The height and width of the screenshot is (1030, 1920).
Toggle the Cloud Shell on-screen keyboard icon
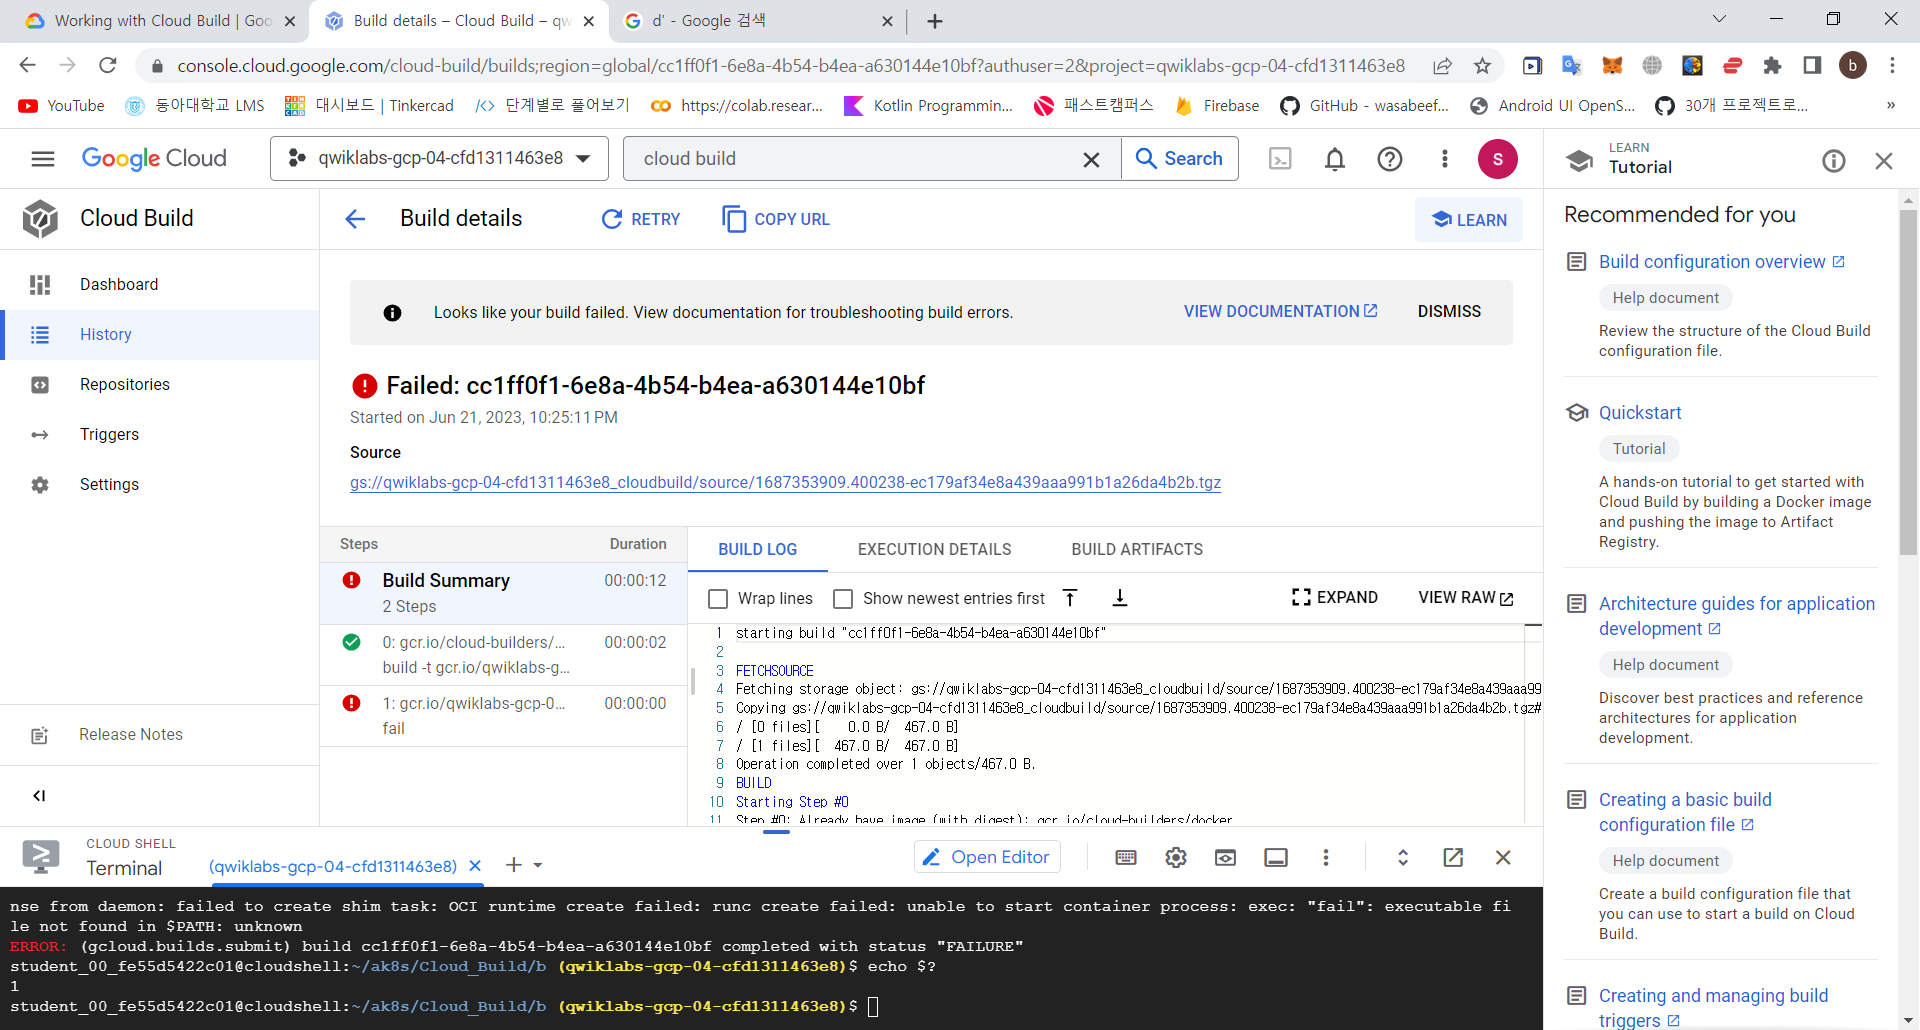[x=1126, y=858]
